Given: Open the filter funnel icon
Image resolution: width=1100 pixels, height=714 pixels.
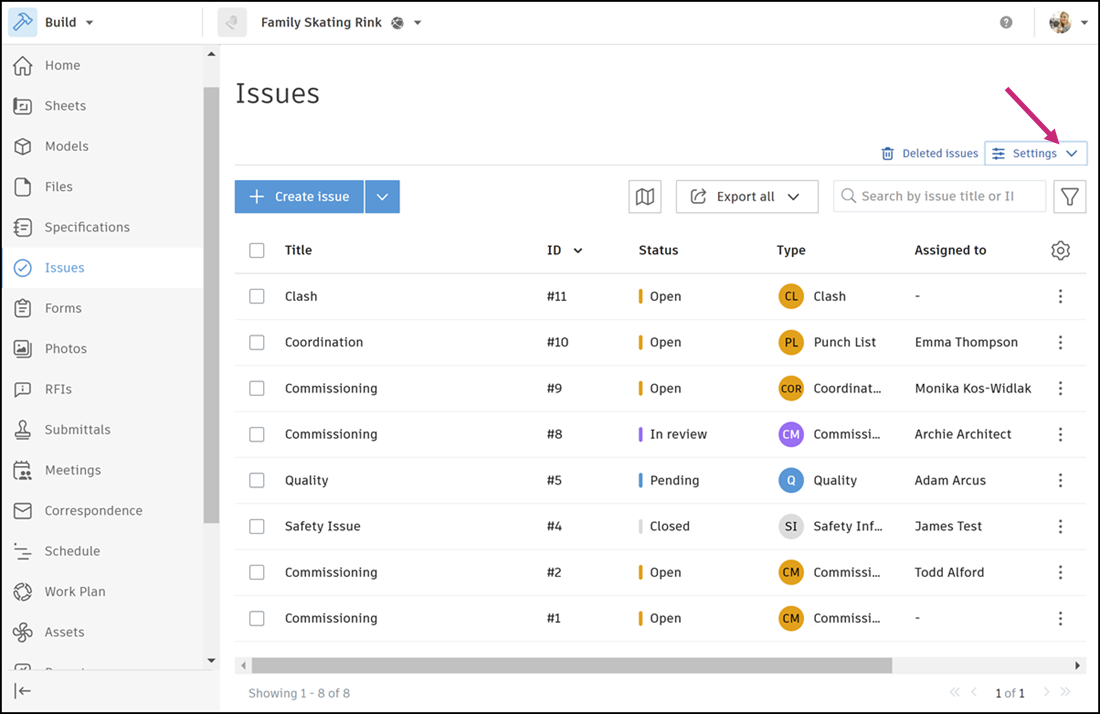Looking at the screenshot, I should click(x=1069, y=196).
